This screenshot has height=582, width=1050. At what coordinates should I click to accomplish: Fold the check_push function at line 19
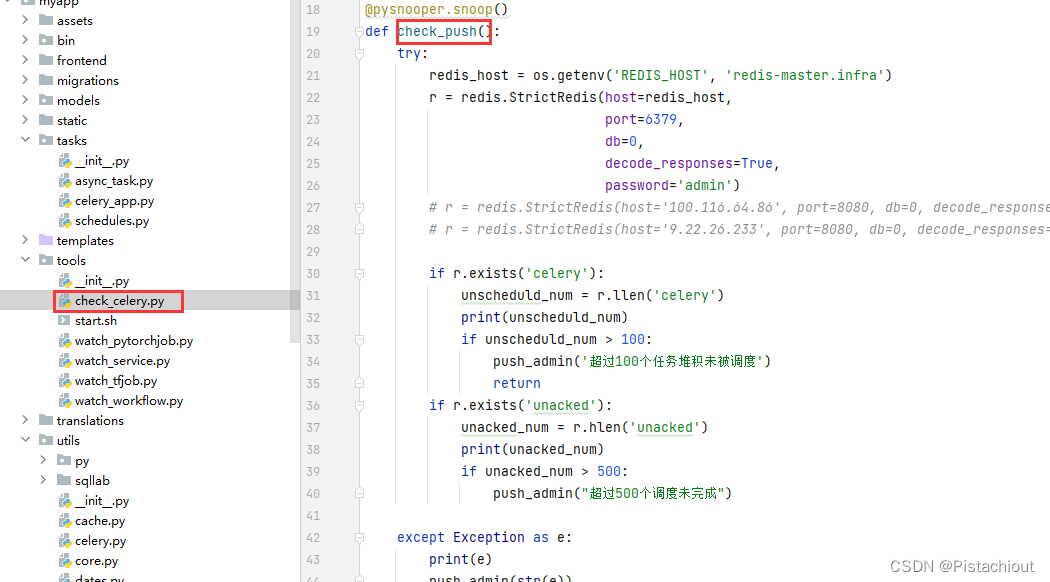[360, 31]
